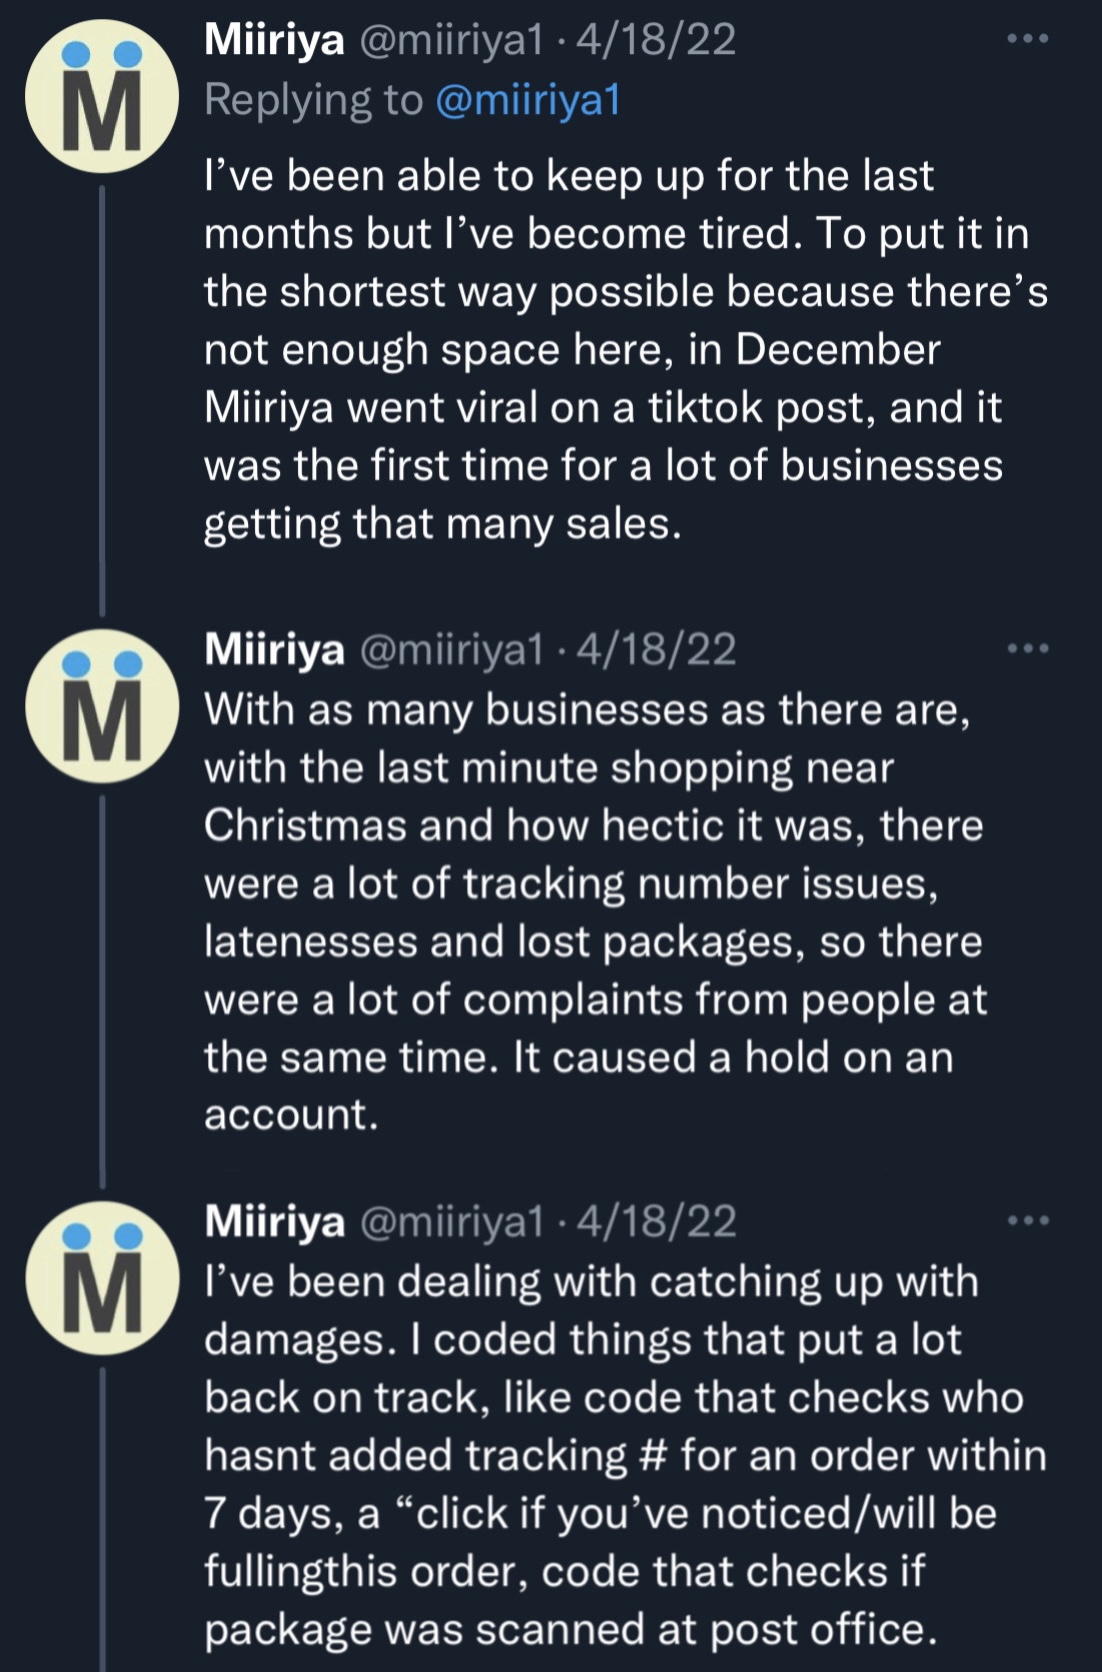The height and width of the screenshot is (1672, 1102).
Task: Click the Miiriya name on the 'Christmas' shopping tweet
Action: (x=274, y=650)
